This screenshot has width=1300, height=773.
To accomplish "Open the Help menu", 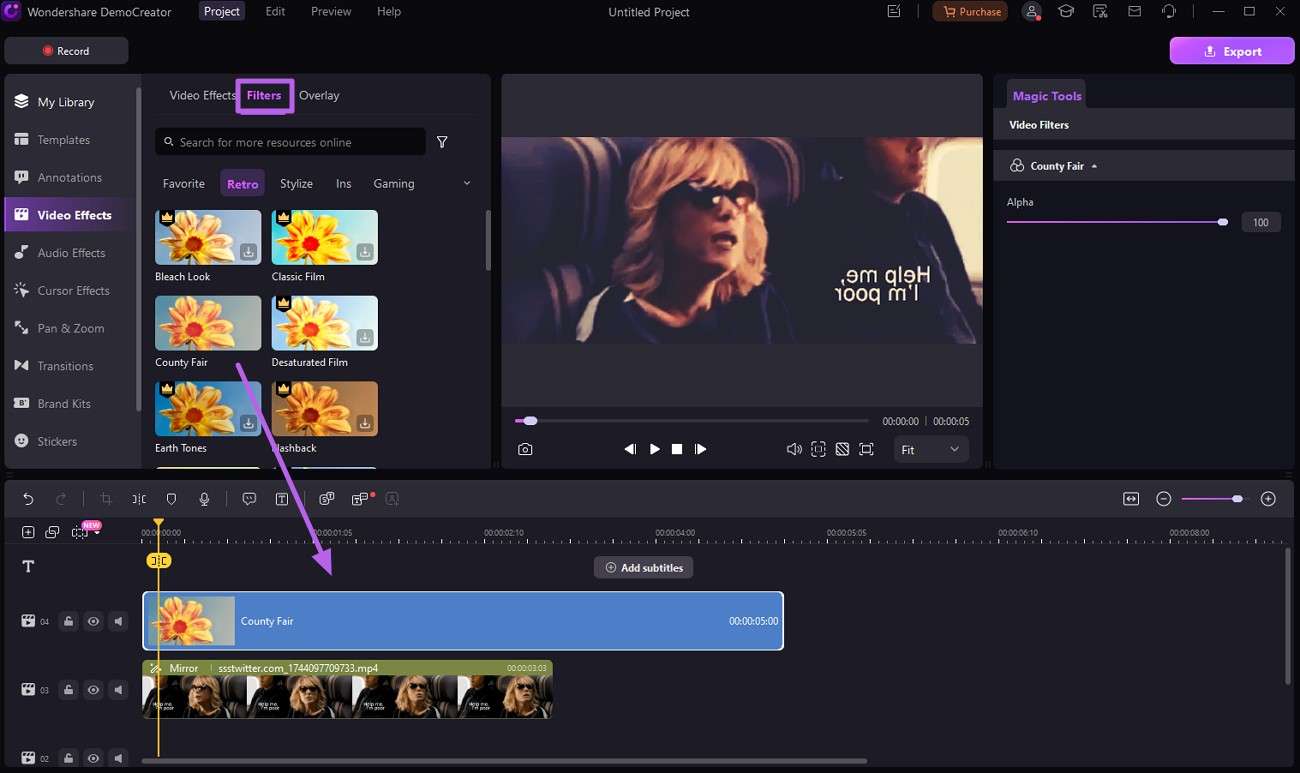I will point(389,12).
